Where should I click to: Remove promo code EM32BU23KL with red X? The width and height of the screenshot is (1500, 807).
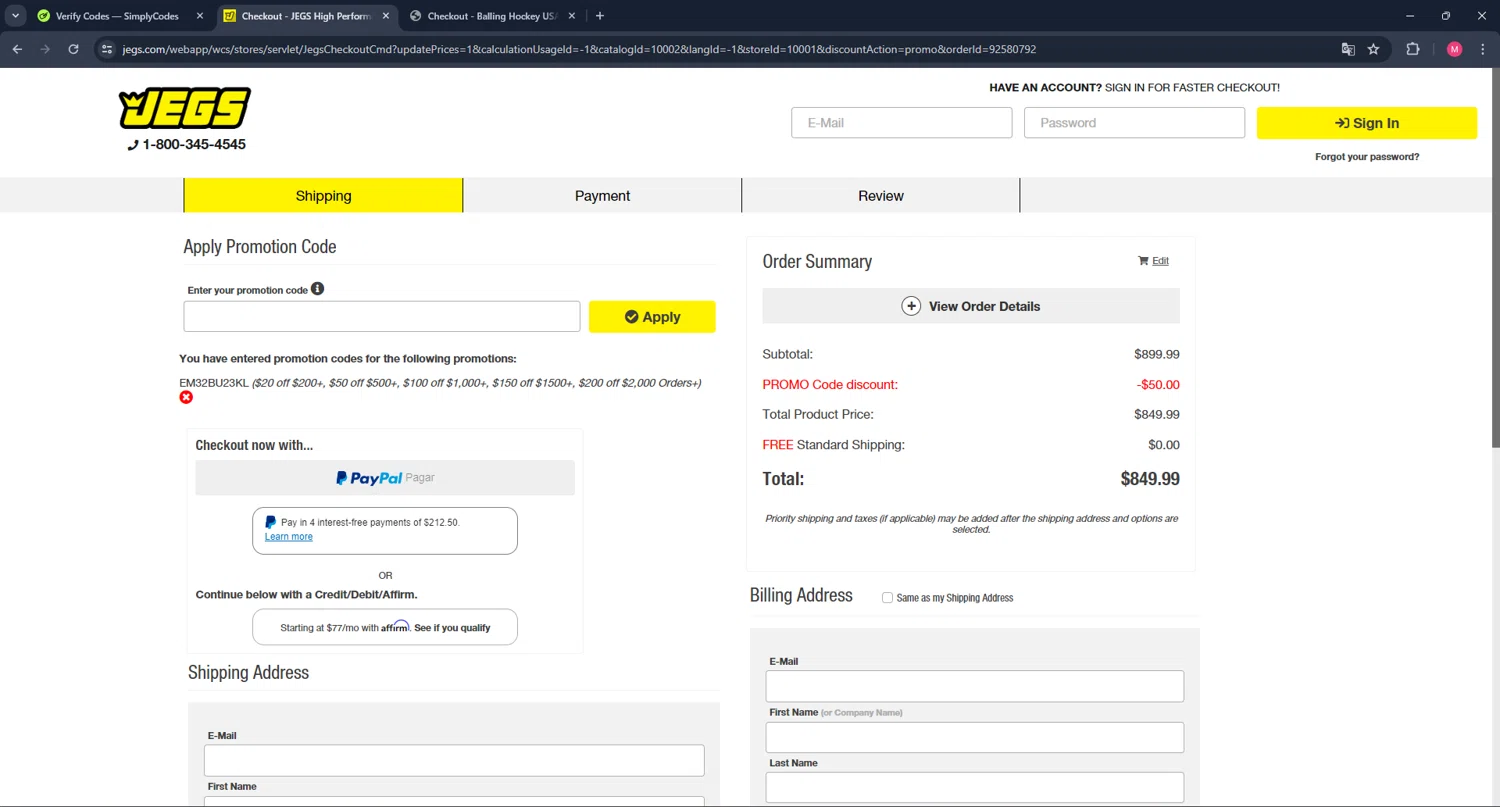(186, 397)
